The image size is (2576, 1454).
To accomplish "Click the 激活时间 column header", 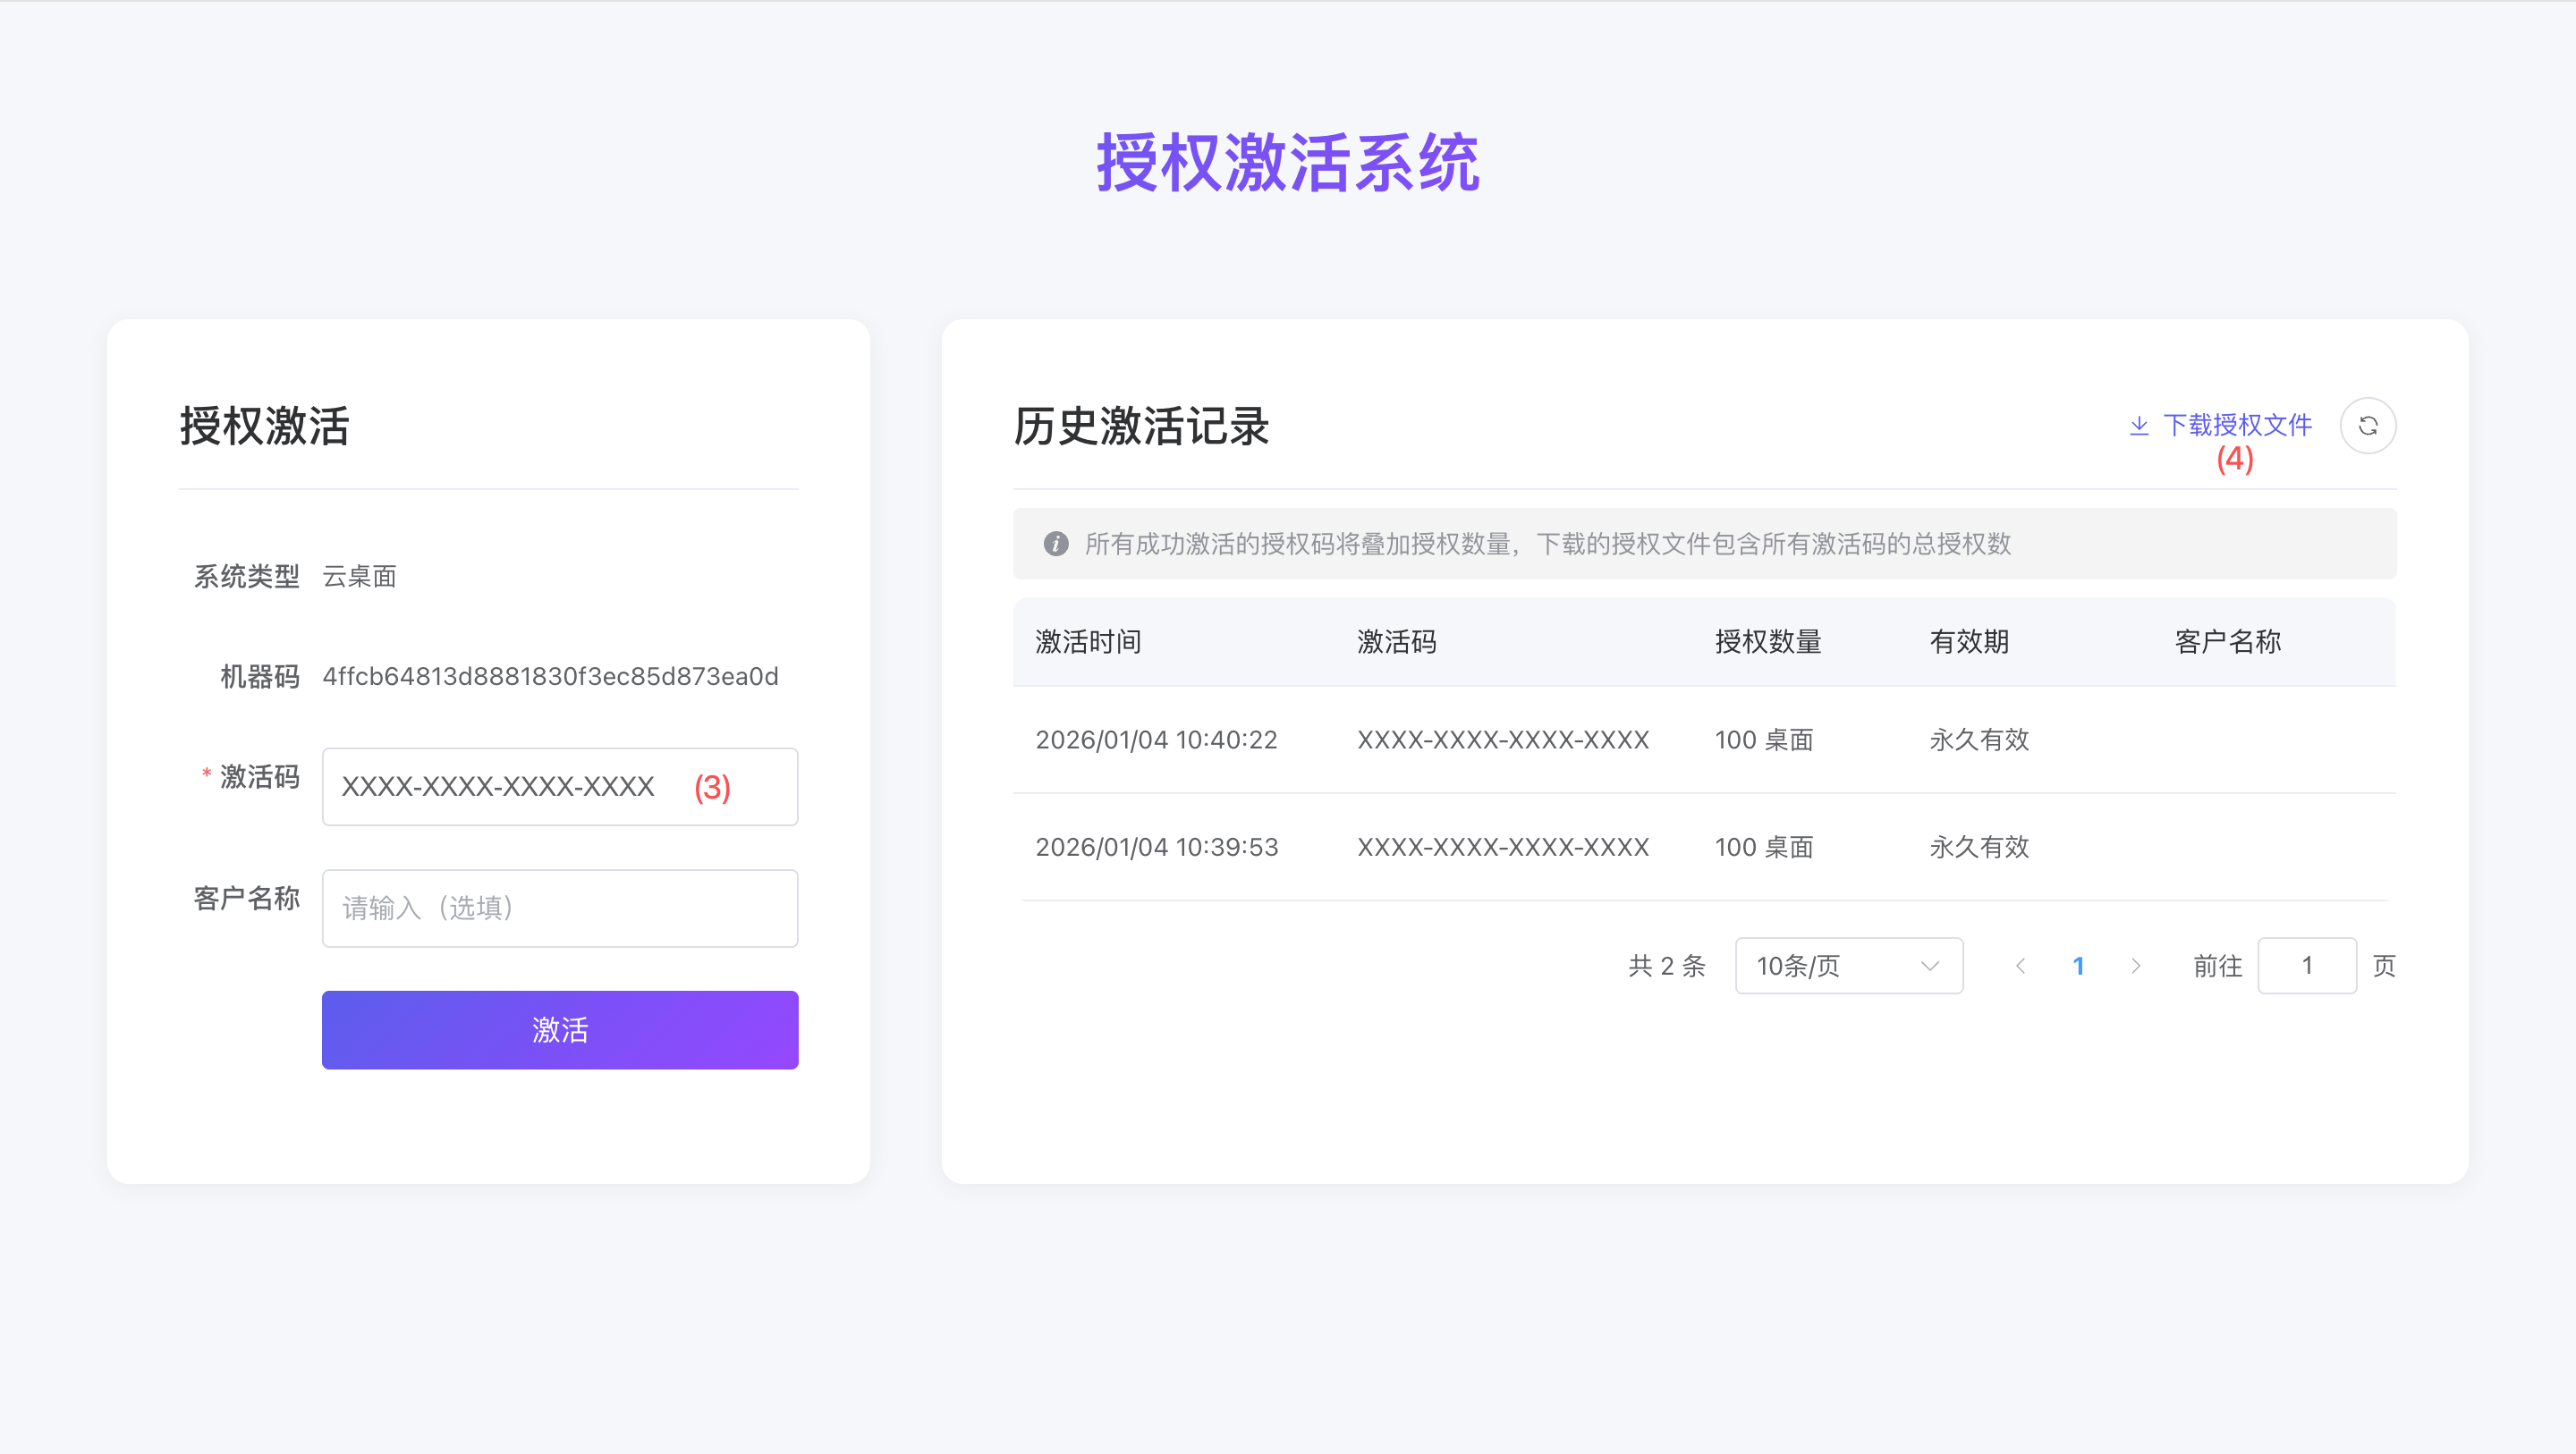I will [1088, 642].
